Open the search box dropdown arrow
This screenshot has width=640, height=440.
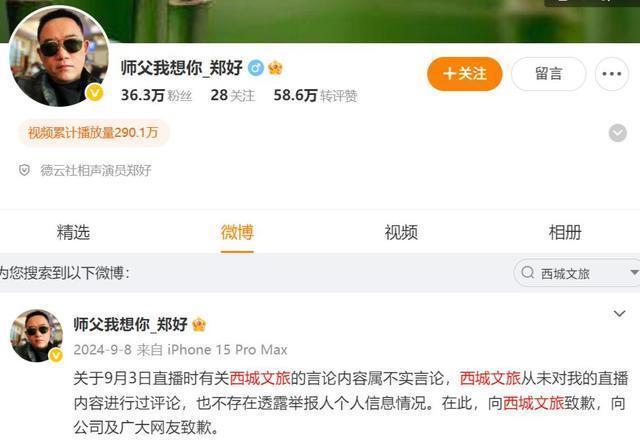634,272
